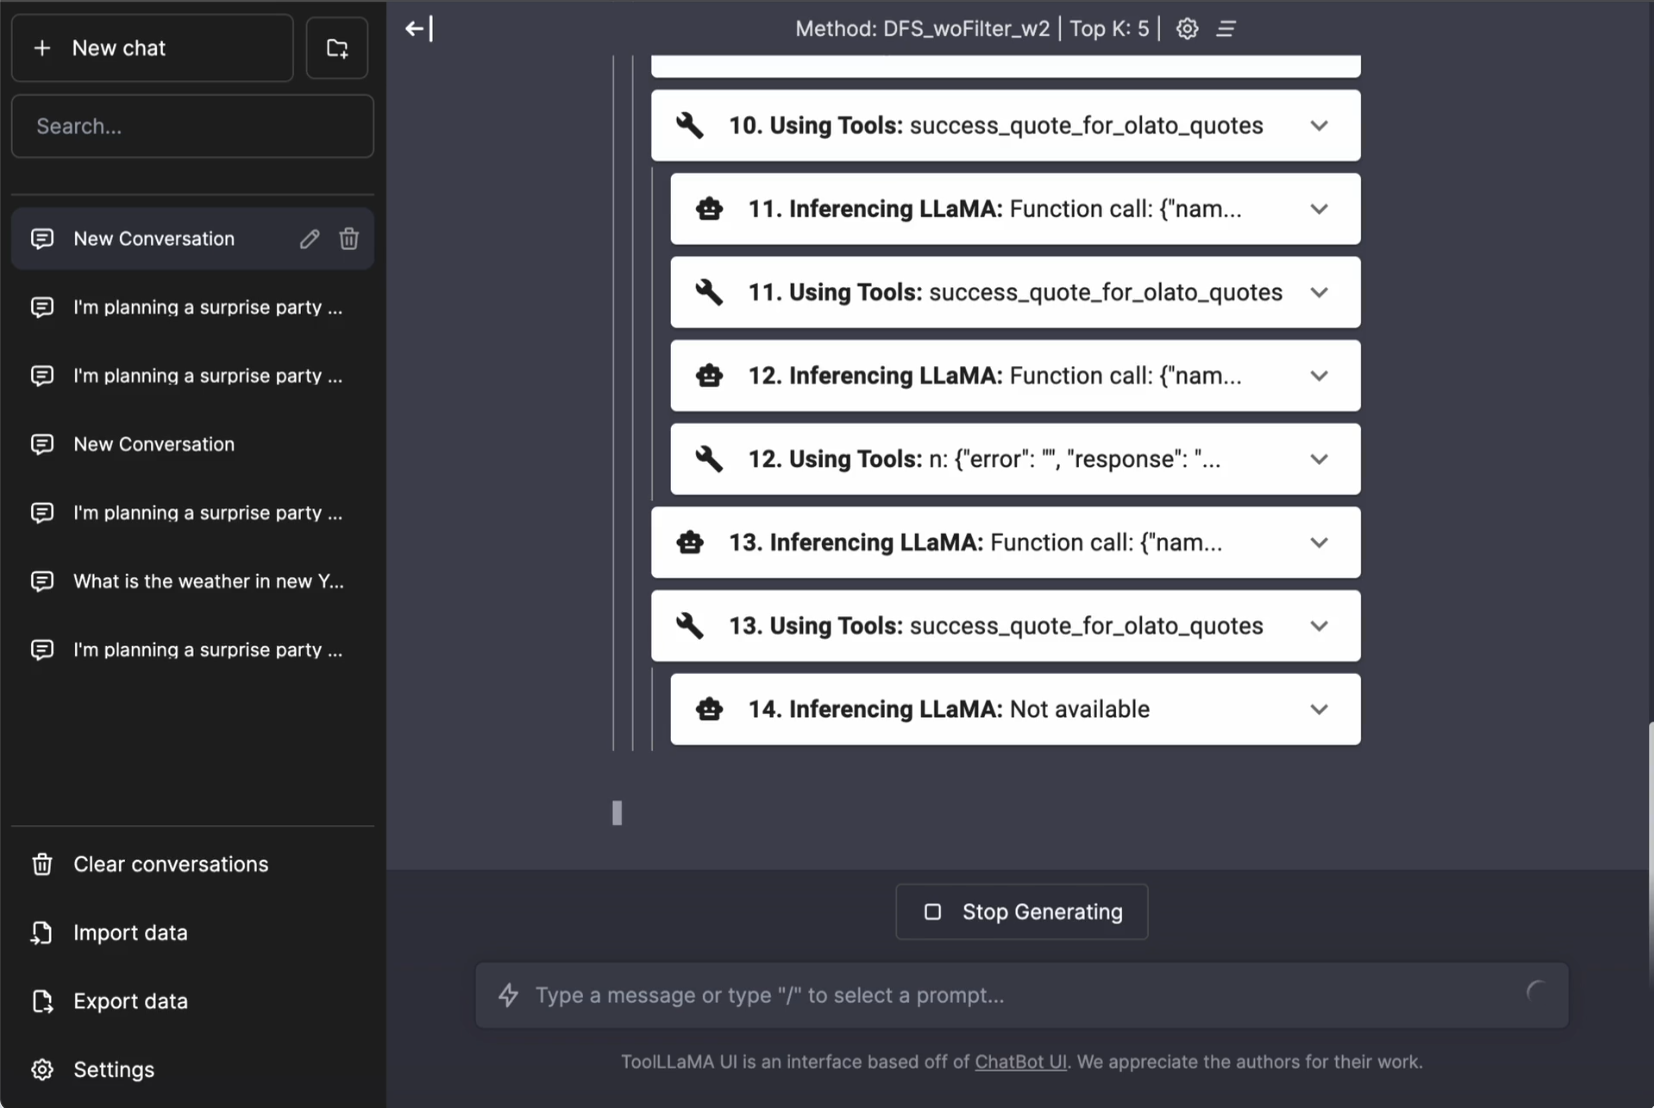Image resolution: width=1654 pixels, height=1108 pixels.
Task: Expand step 14 Not available chevron
Action: pyautogui.click(x=1319, y=709)
